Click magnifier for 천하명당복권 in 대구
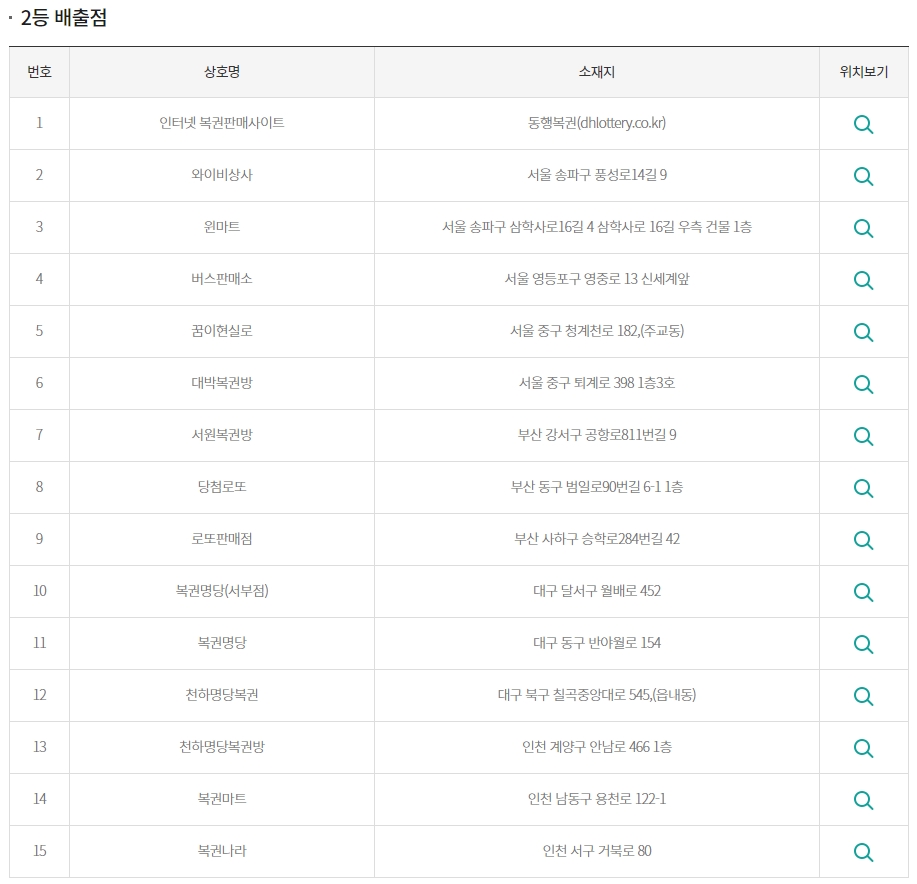Image resolution: width=917 pixels, height=884 pixels. 863,696
